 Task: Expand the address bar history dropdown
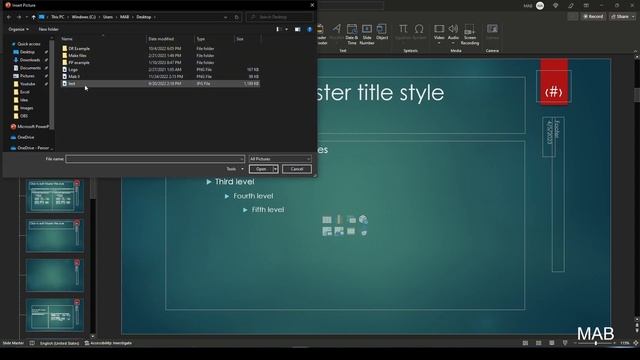tap(226, 17)
